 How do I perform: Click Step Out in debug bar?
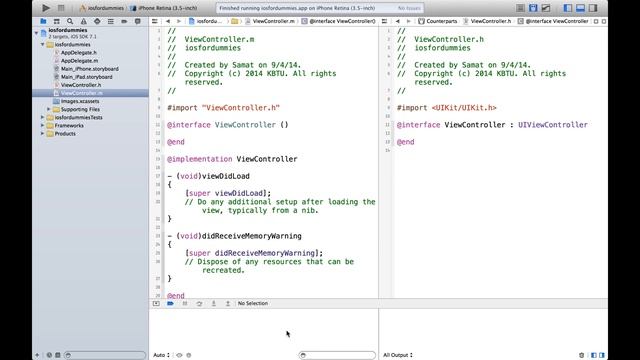pyautogui.click(x=228, y=303)
